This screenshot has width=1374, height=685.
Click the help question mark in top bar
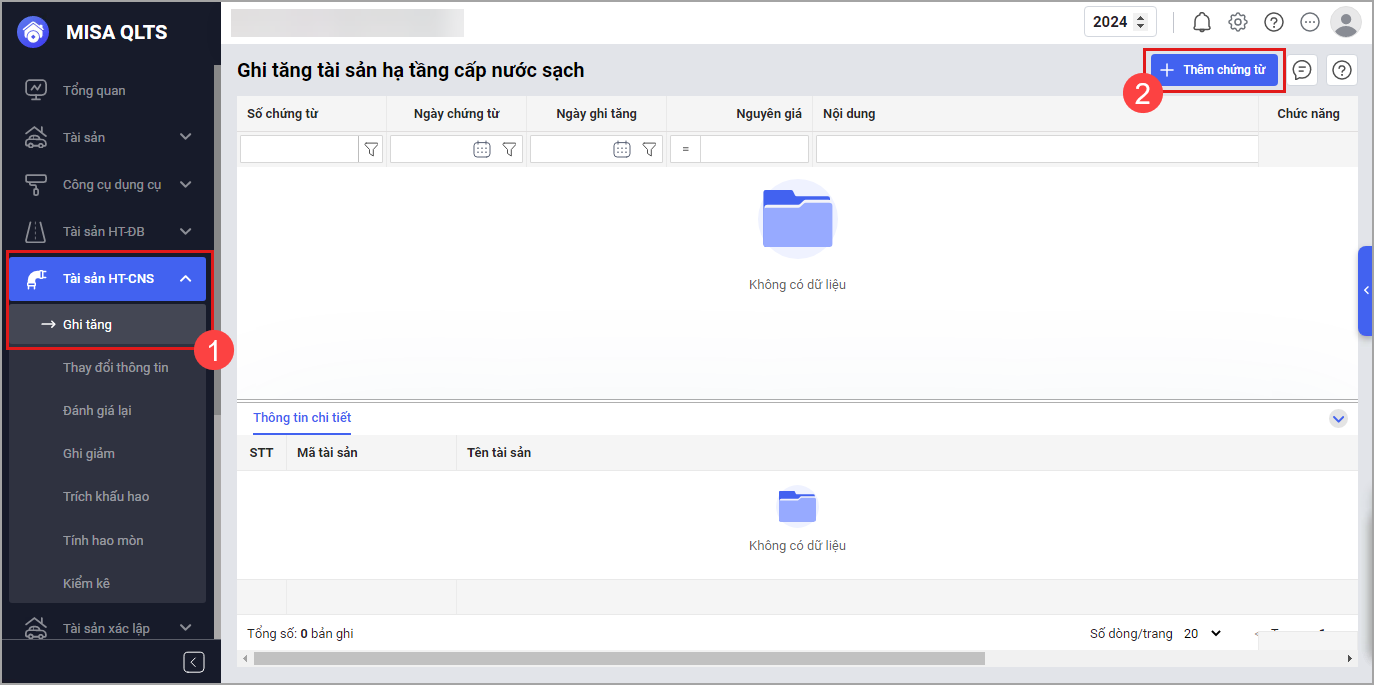1274,22
